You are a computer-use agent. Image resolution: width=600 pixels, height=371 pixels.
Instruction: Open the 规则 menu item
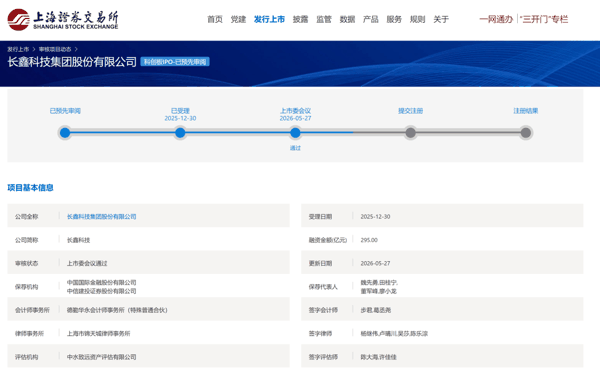417,19
